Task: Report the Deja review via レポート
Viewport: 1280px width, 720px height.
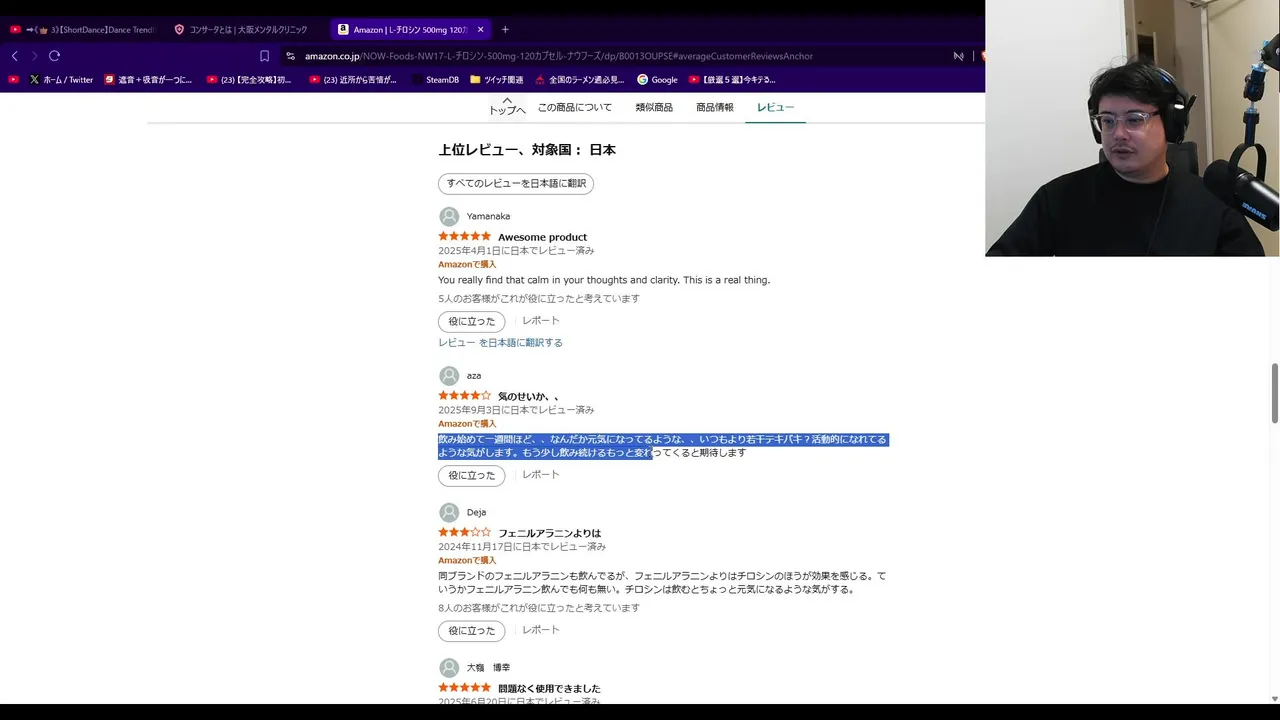Action: point(541,630)
